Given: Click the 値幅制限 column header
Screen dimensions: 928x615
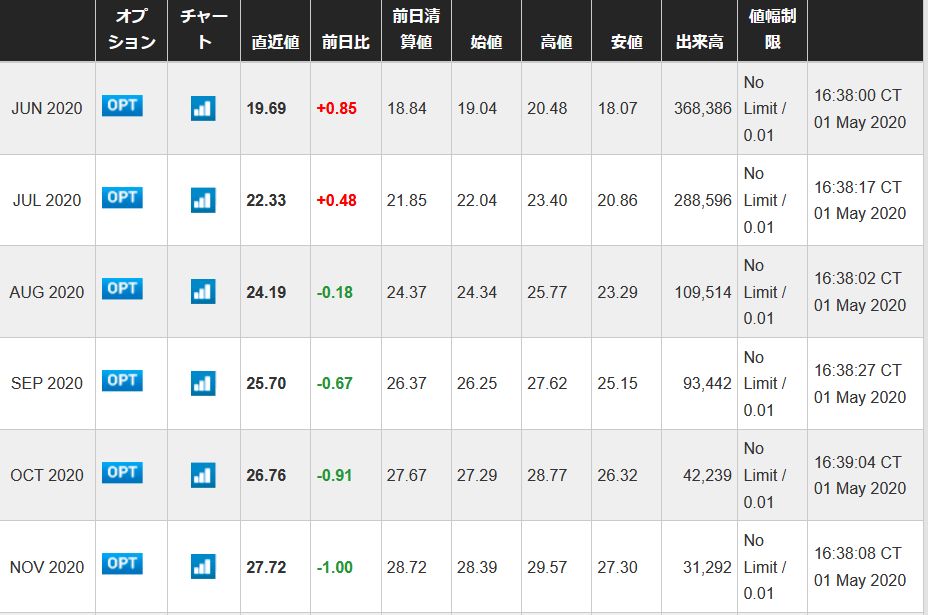Looking at the screenshot, I should (x=772, y=29).
